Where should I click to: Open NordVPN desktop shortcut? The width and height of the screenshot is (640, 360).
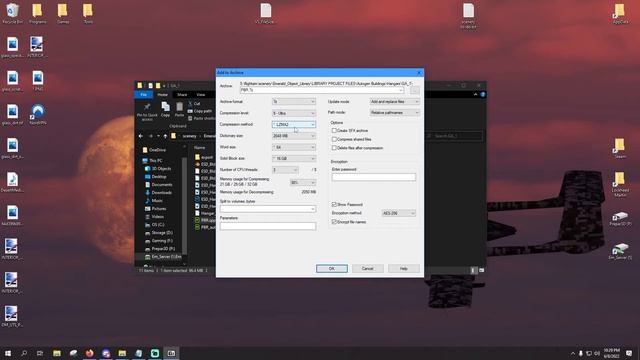[x=38, y=114]
